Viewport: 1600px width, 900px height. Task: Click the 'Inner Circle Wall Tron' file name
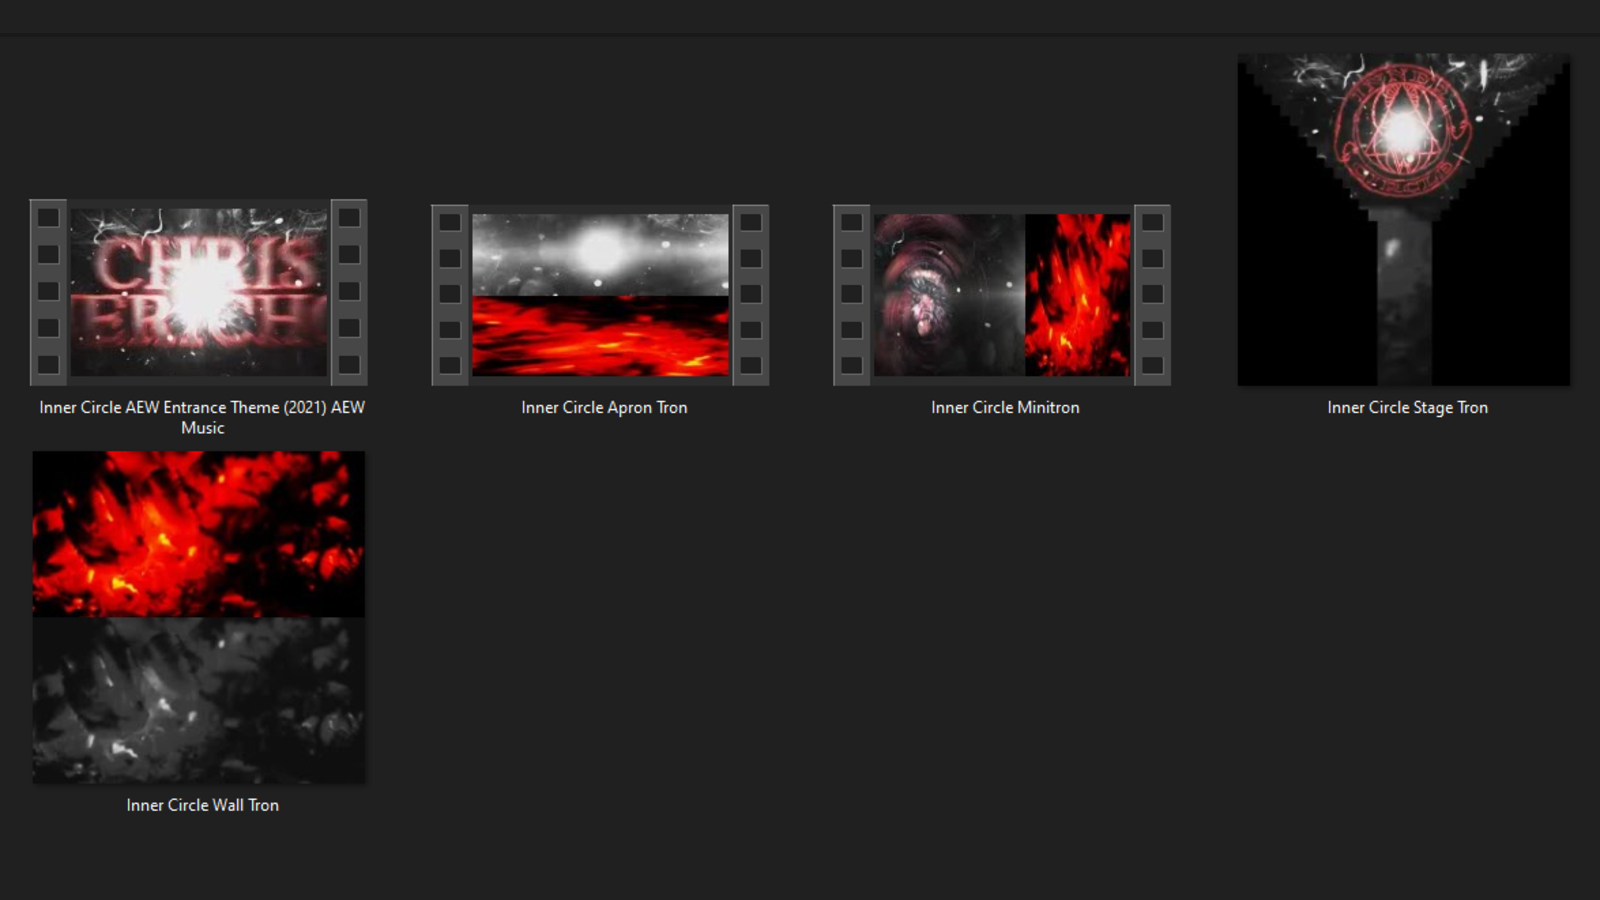coord(202,805)
